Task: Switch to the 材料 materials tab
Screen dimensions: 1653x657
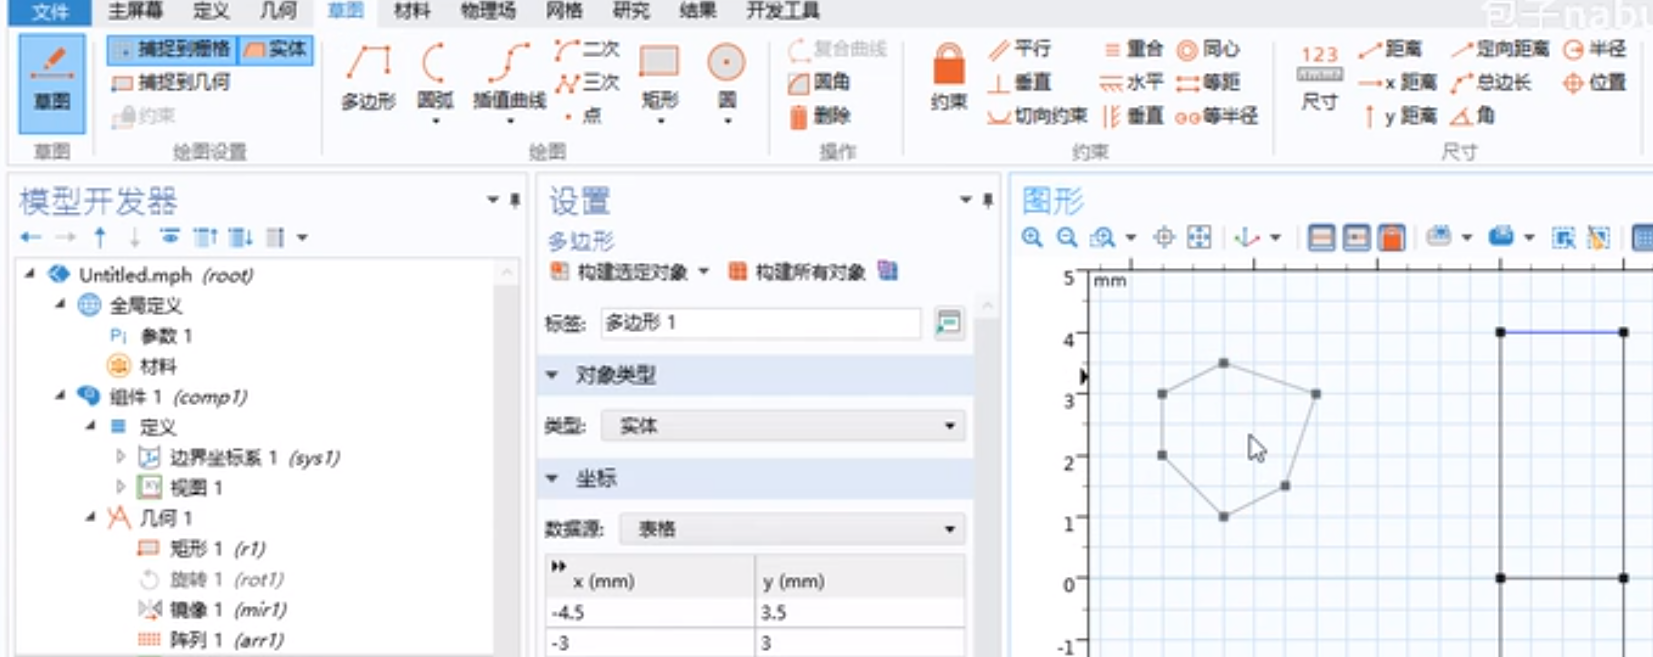Action: click(x=411, y=11)
